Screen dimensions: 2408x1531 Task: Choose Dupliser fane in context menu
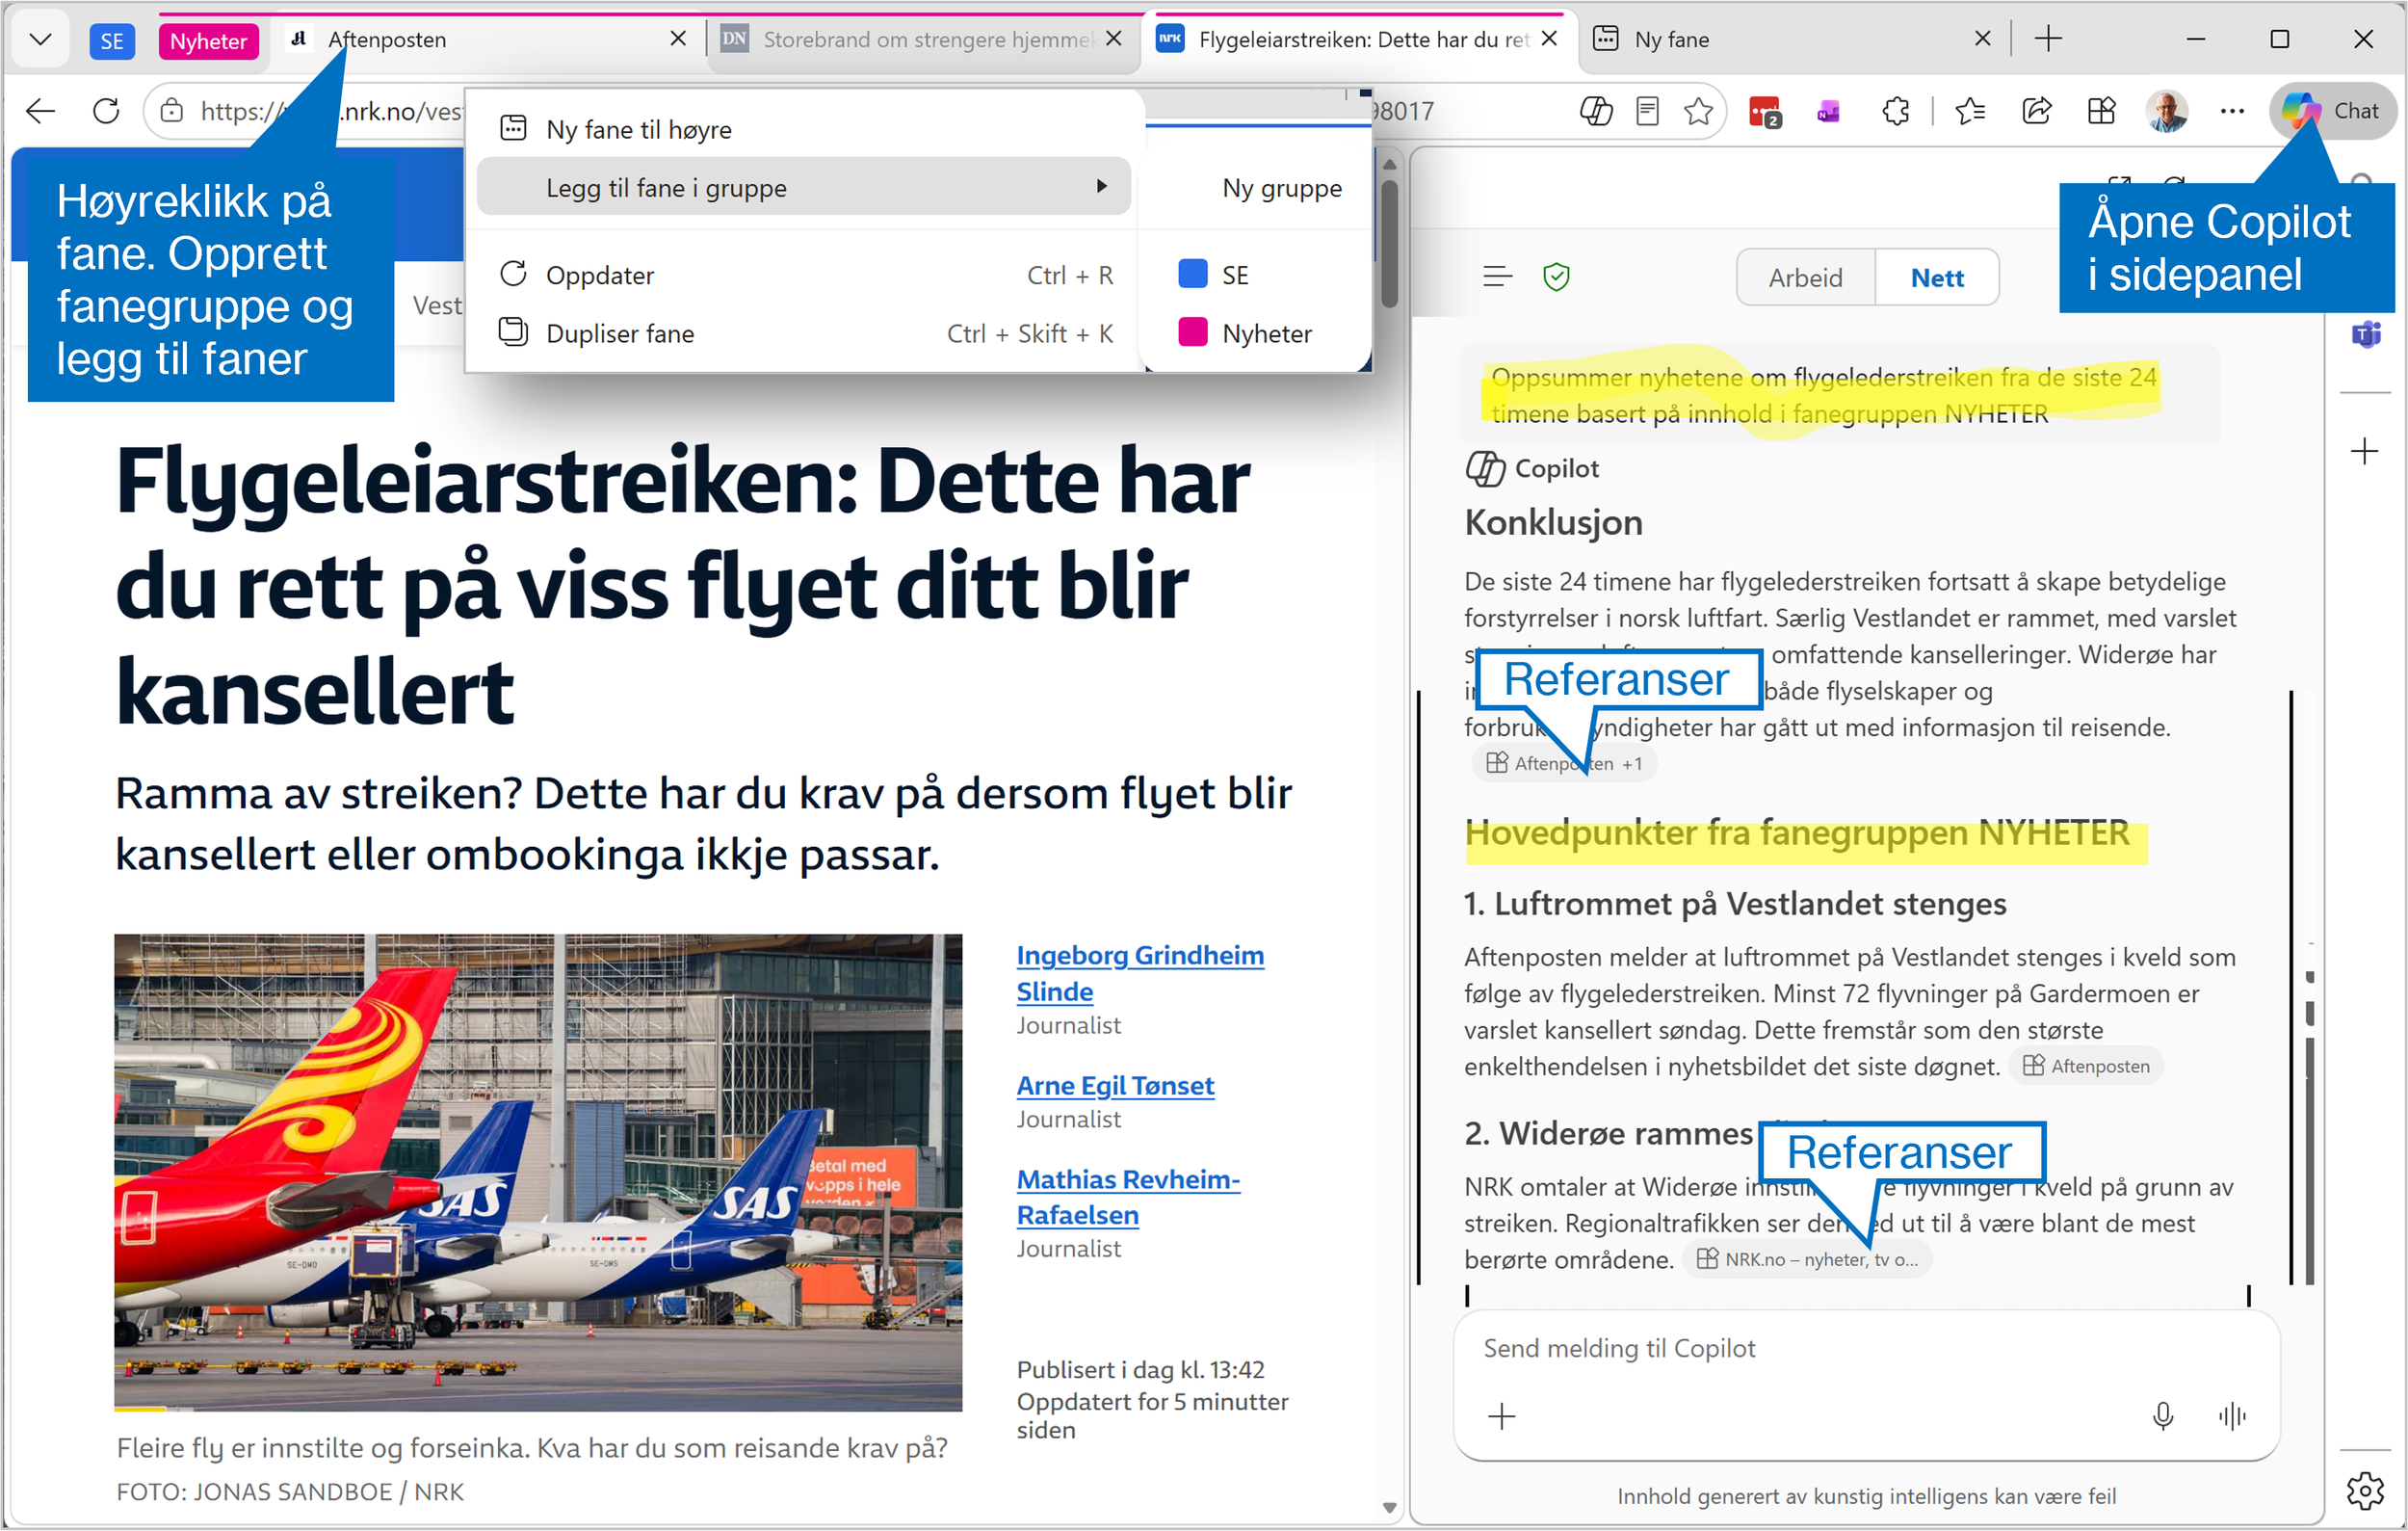(805, 333)
